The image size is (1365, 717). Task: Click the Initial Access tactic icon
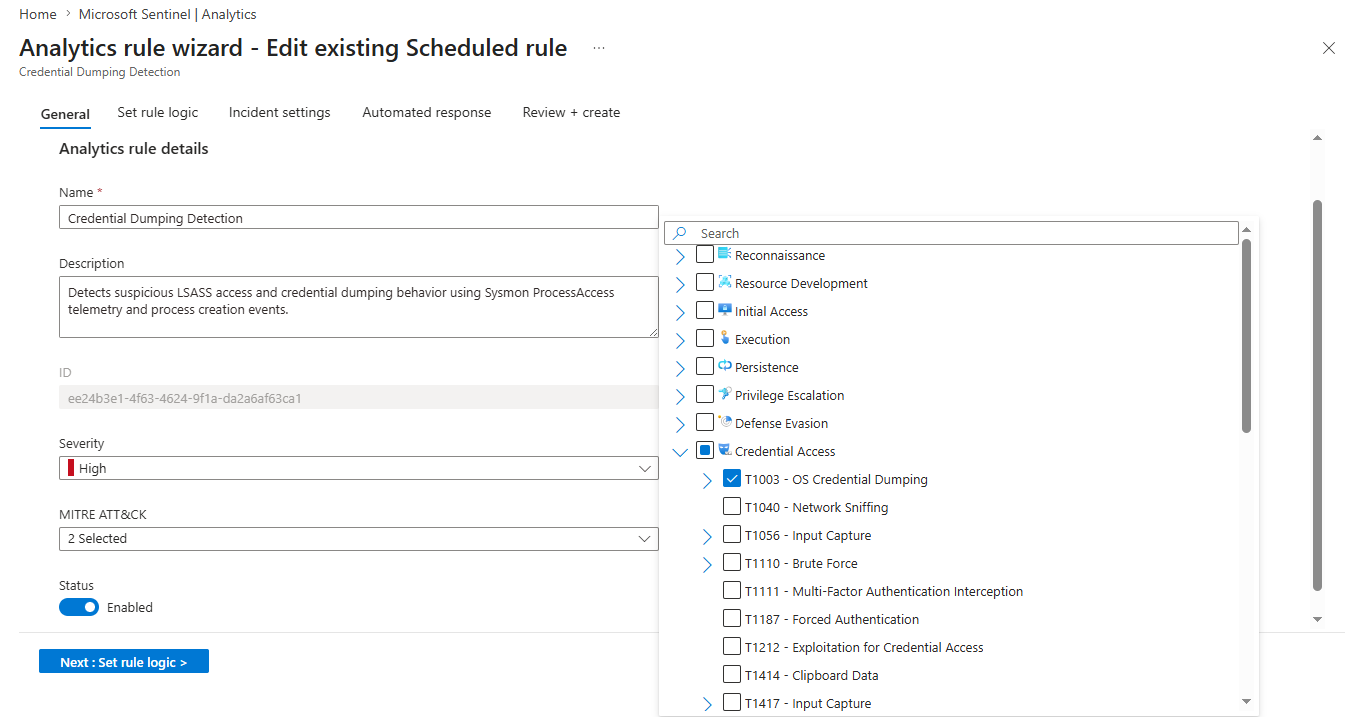pyautogui.click(x=725, y=310)
